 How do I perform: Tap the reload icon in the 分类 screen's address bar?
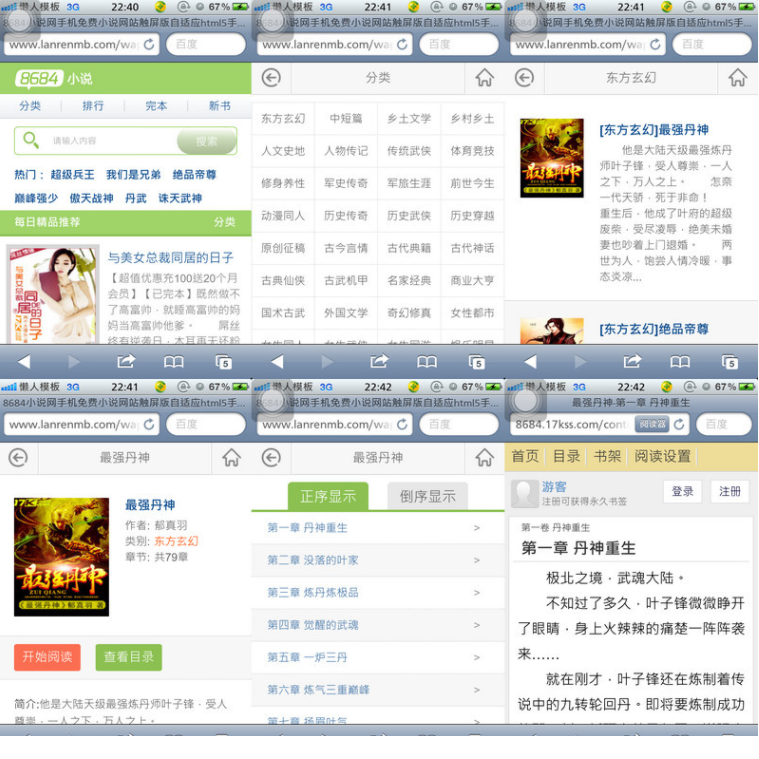pyautogui.click(x=402, y=44)
